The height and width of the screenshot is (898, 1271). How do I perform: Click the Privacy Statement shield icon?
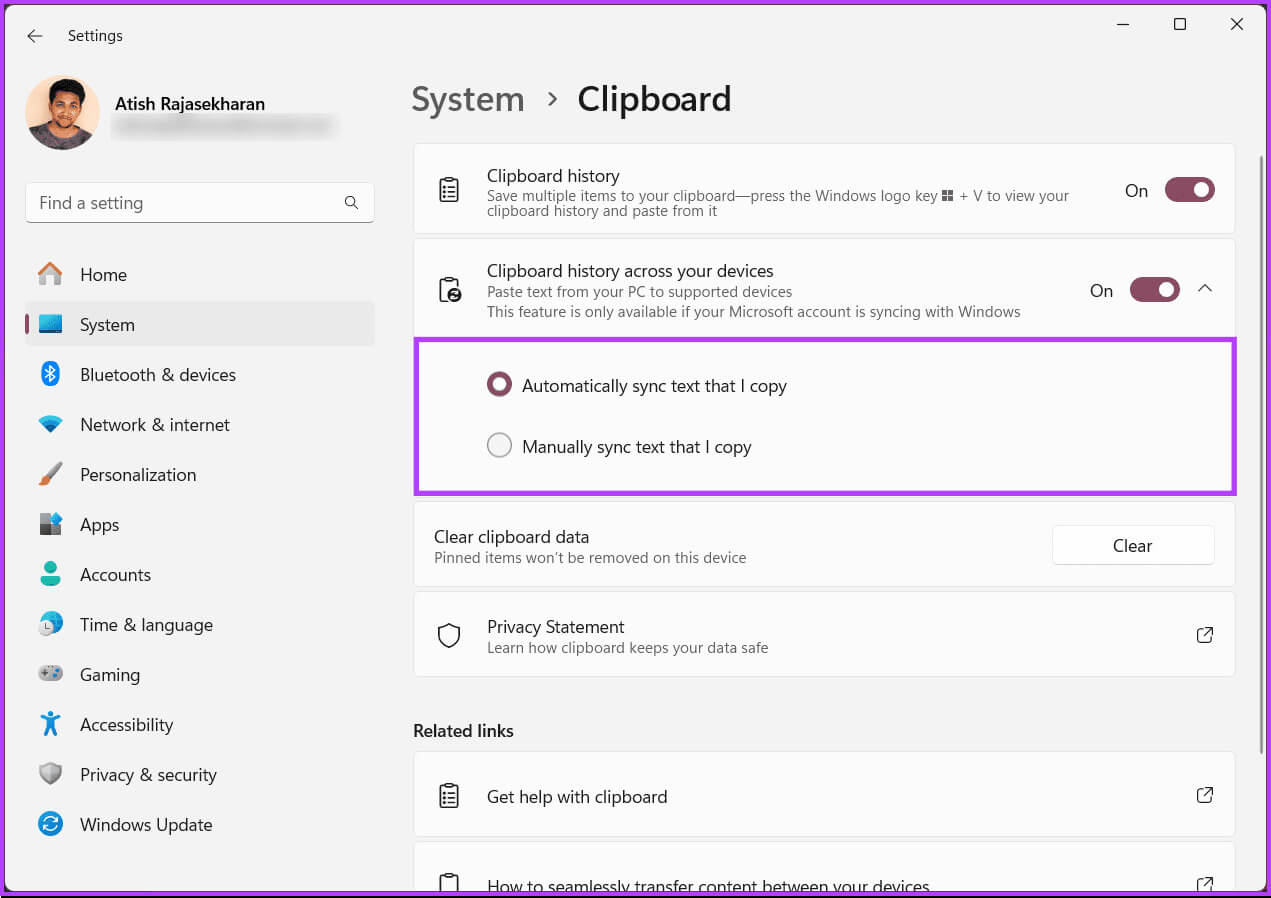click(x=449, y=636)
